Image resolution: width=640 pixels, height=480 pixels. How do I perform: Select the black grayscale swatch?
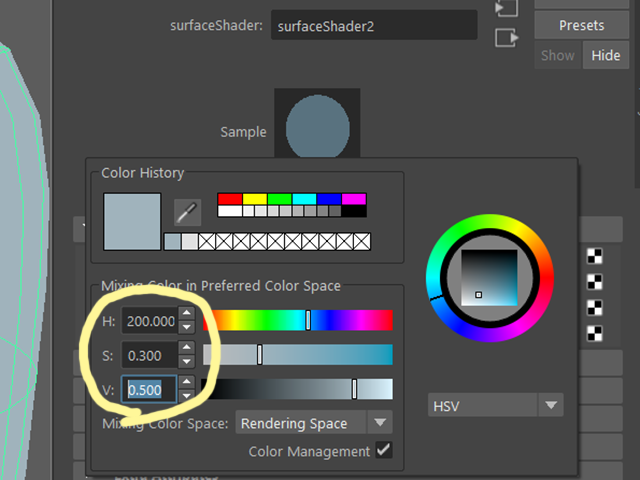point(354,211)
